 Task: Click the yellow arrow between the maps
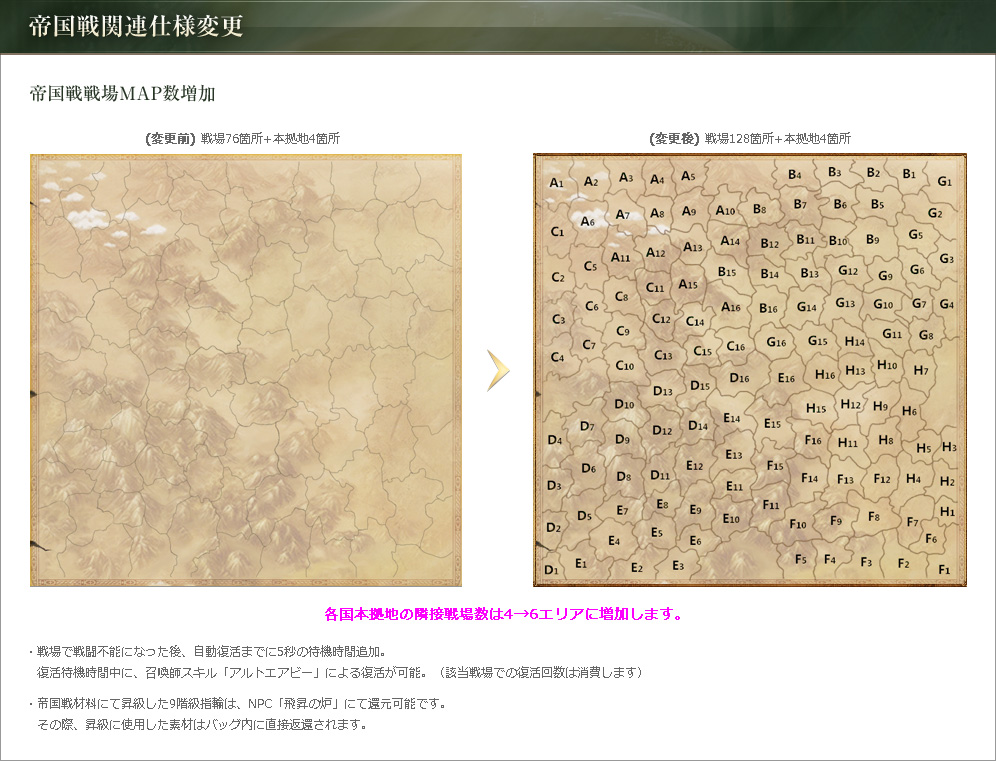tap(498, 370)
